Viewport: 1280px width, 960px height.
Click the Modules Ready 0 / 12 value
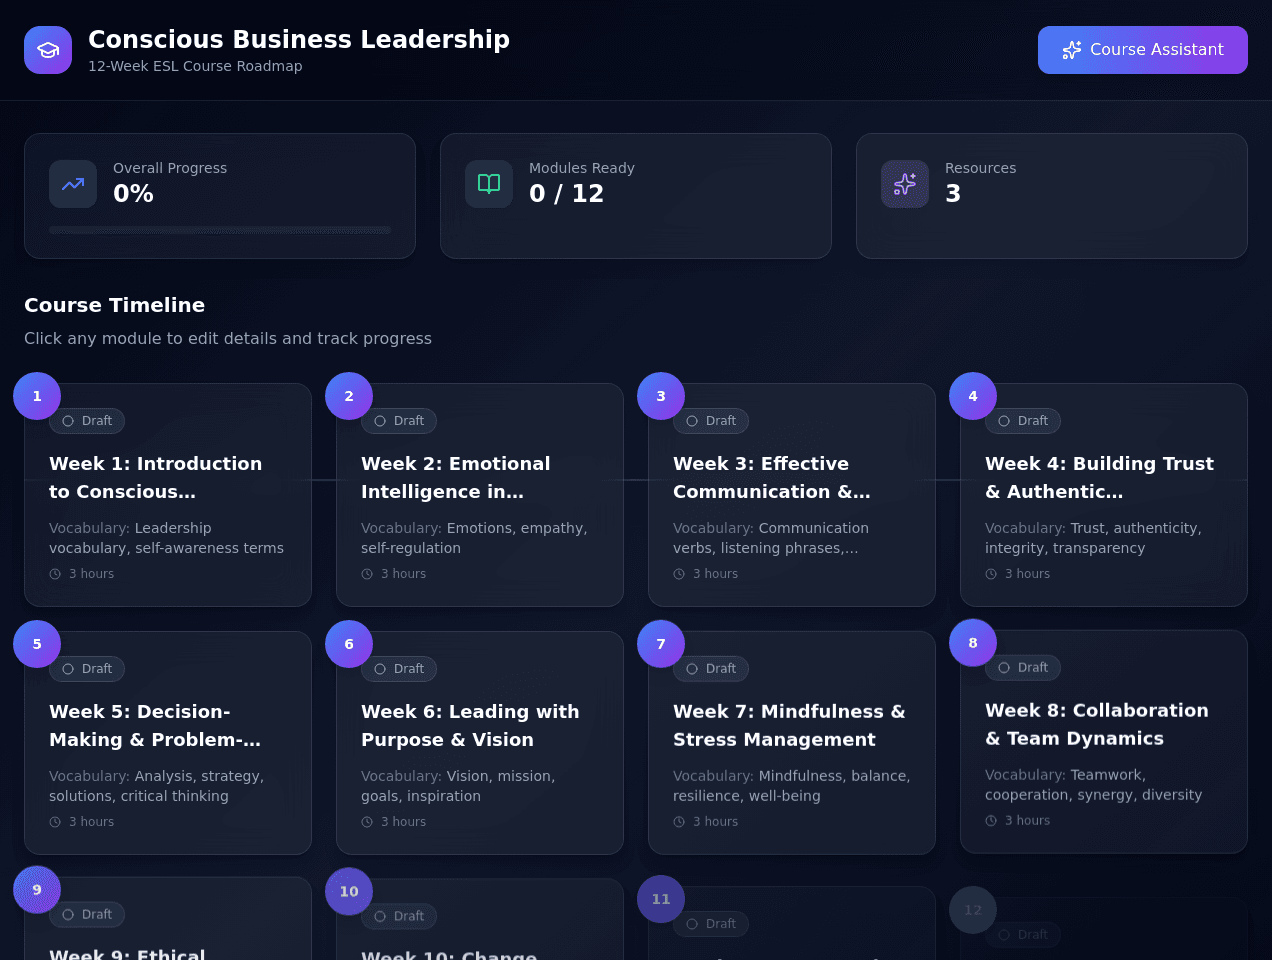tap(566, 194)
